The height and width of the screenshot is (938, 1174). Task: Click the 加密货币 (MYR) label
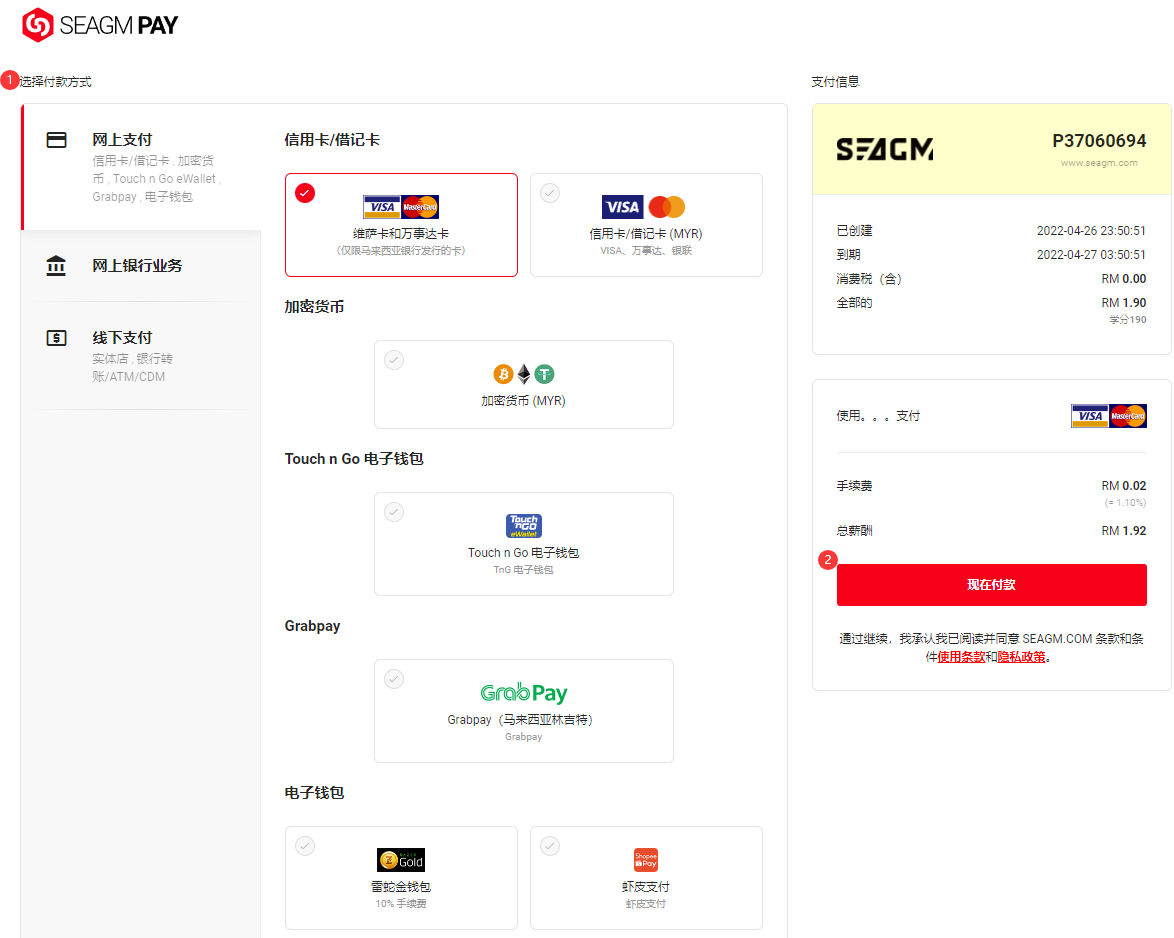pyautogui.click(x=523, y=401)
